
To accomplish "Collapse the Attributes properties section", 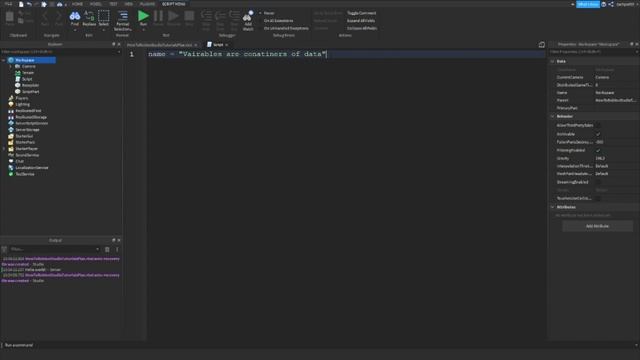I will click(553, 207).
